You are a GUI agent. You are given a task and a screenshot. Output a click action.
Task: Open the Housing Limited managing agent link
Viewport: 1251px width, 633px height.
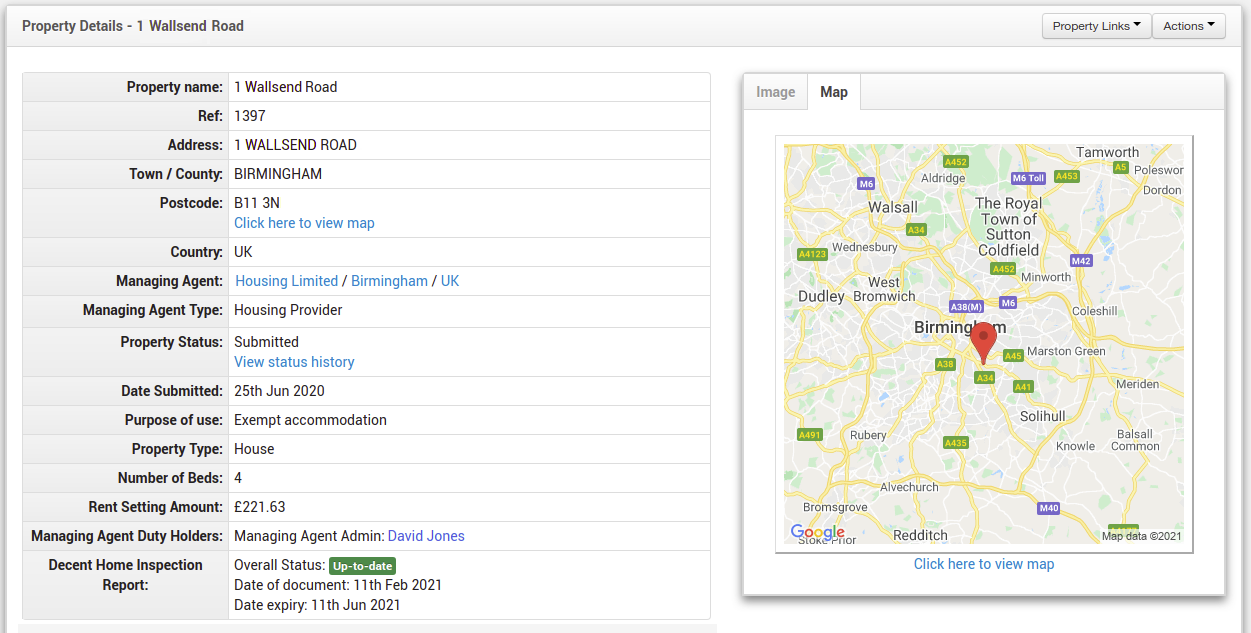click(x=287, y=281)
